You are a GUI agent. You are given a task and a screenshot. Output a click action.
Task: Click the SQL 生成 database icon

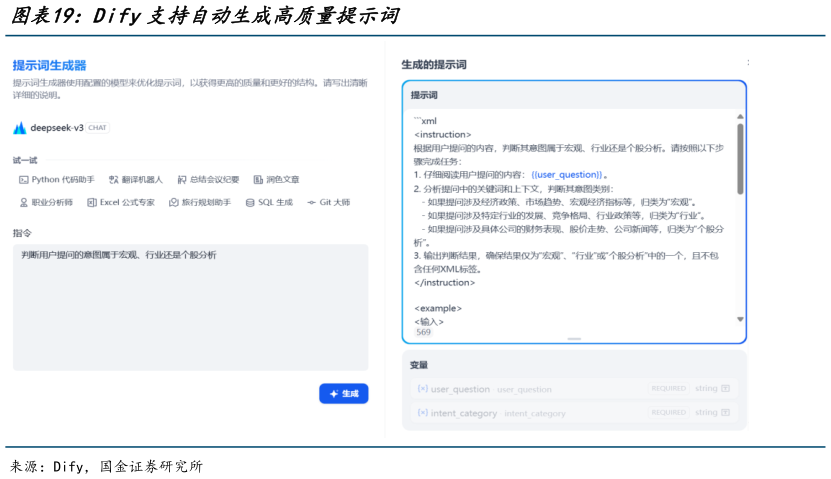[x=250, y=202]
